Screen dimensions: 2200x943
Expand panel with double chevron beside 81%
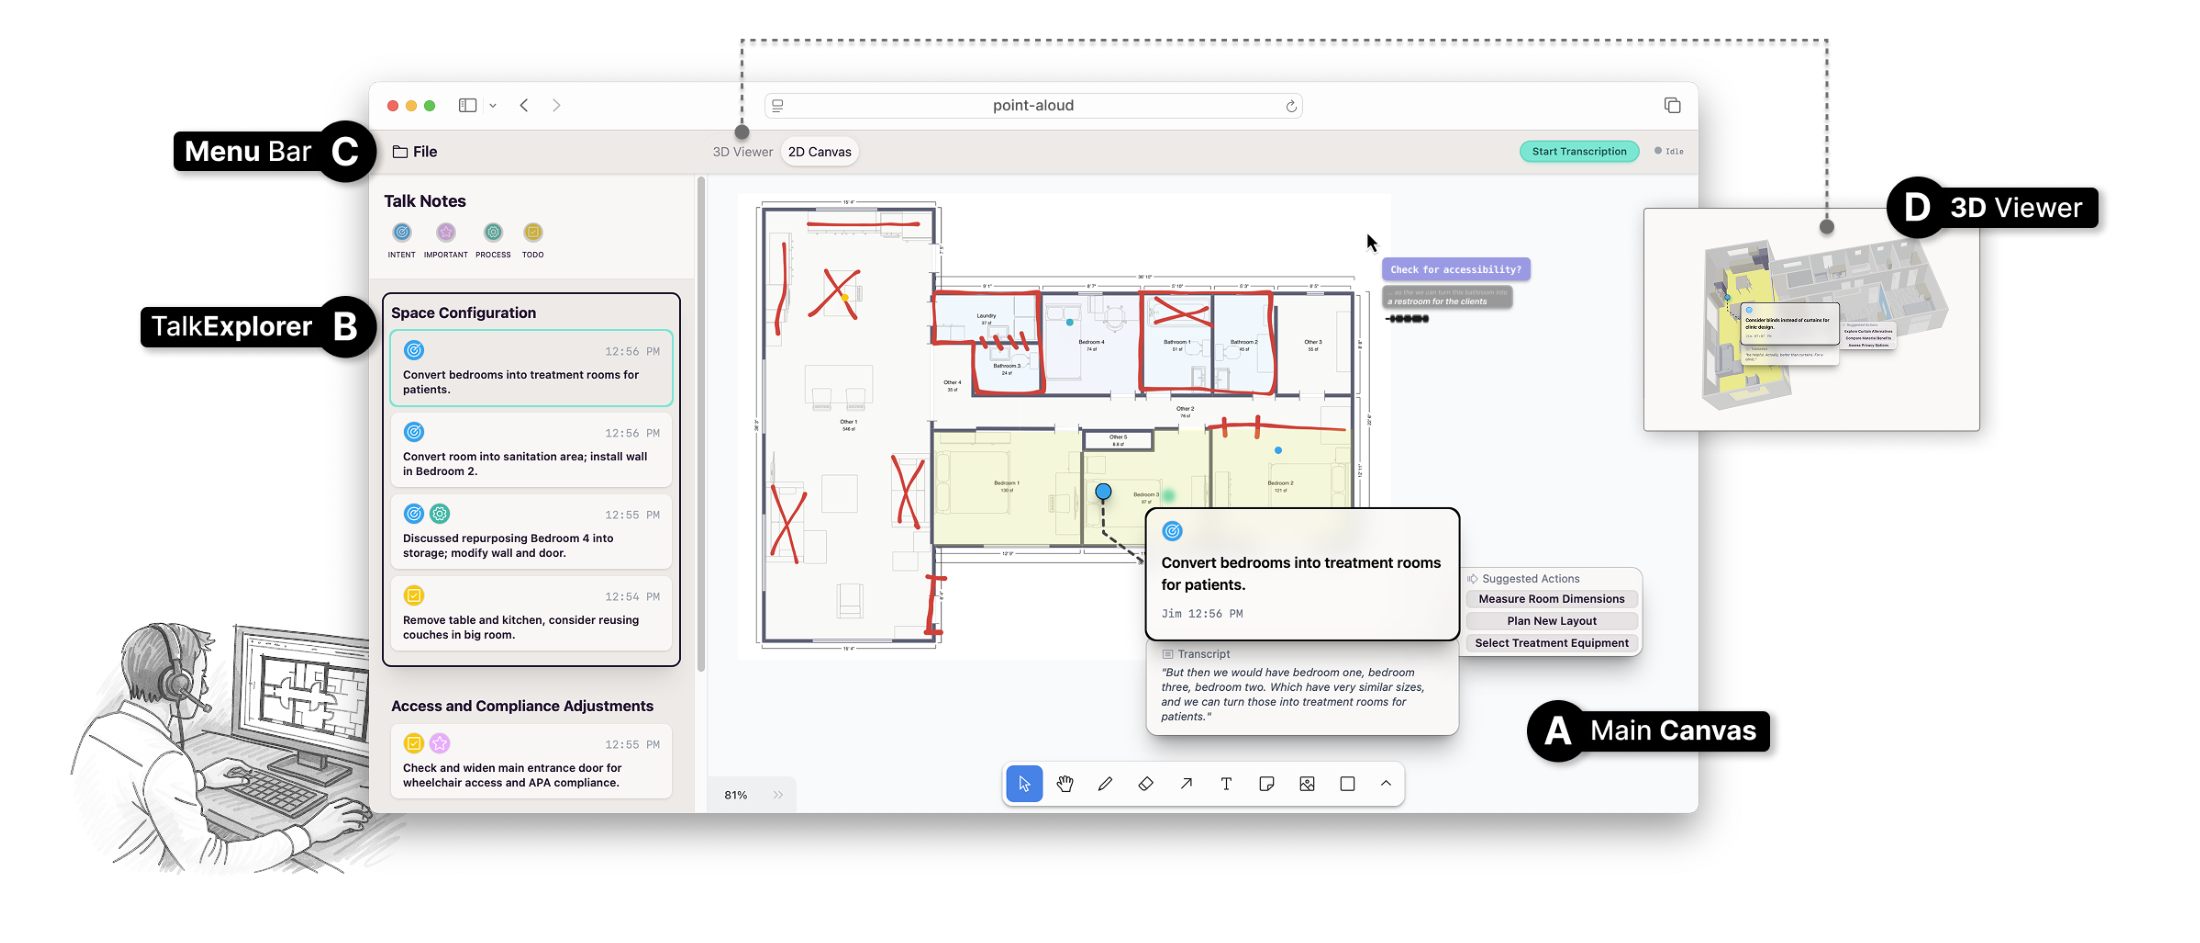pyautogui.click(x=778, y=795)
